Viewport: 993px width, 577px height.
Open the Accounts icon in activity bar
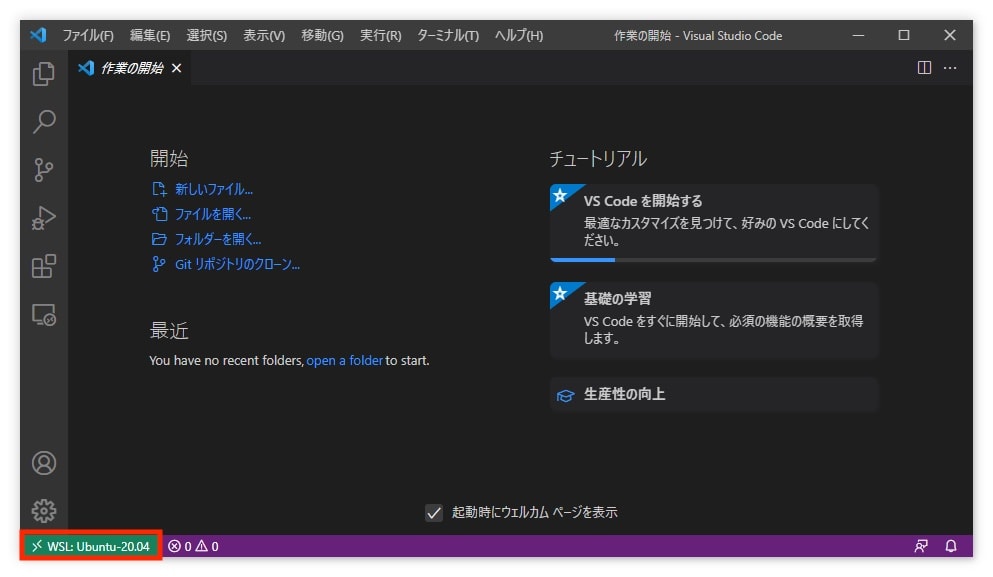coord(44,463)
